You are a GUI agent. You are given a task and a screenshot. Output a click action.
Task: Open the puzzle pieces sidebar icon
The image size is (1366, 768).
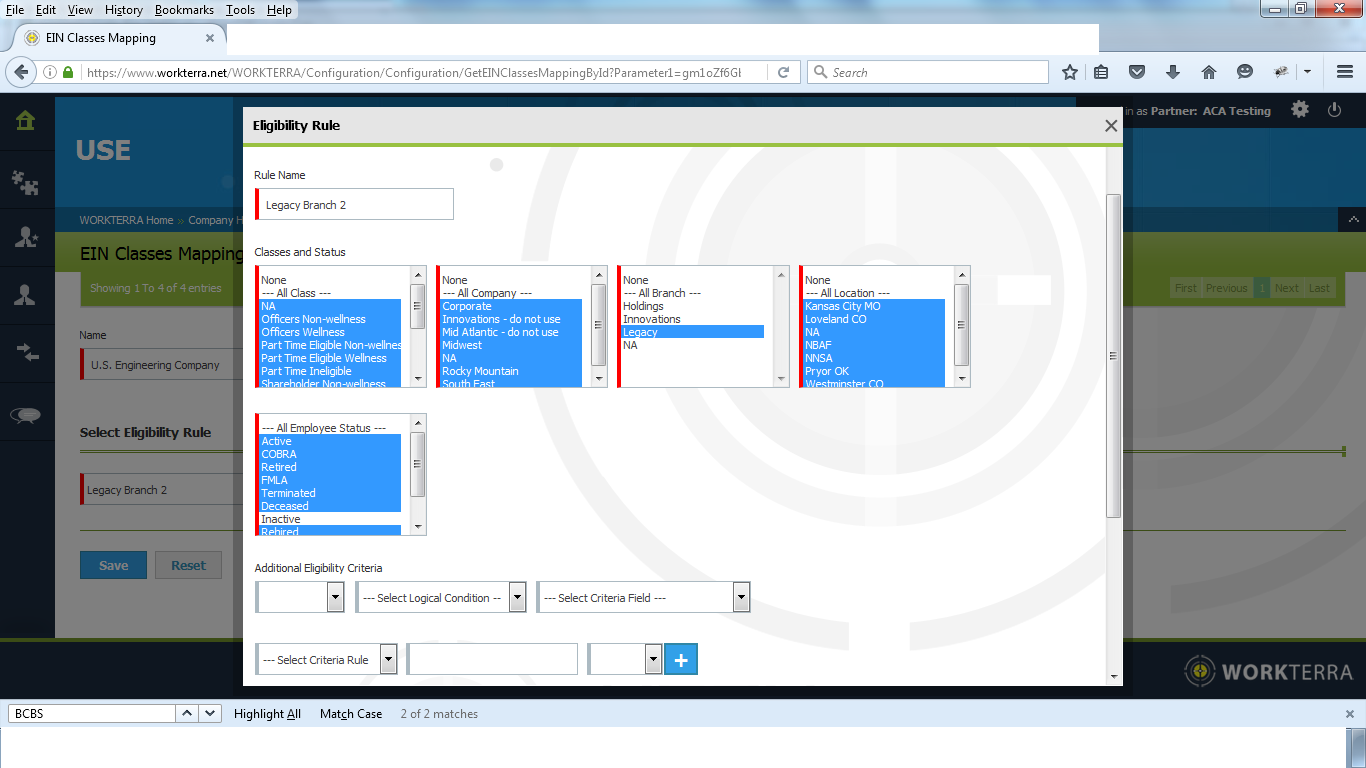click(25, 181)
